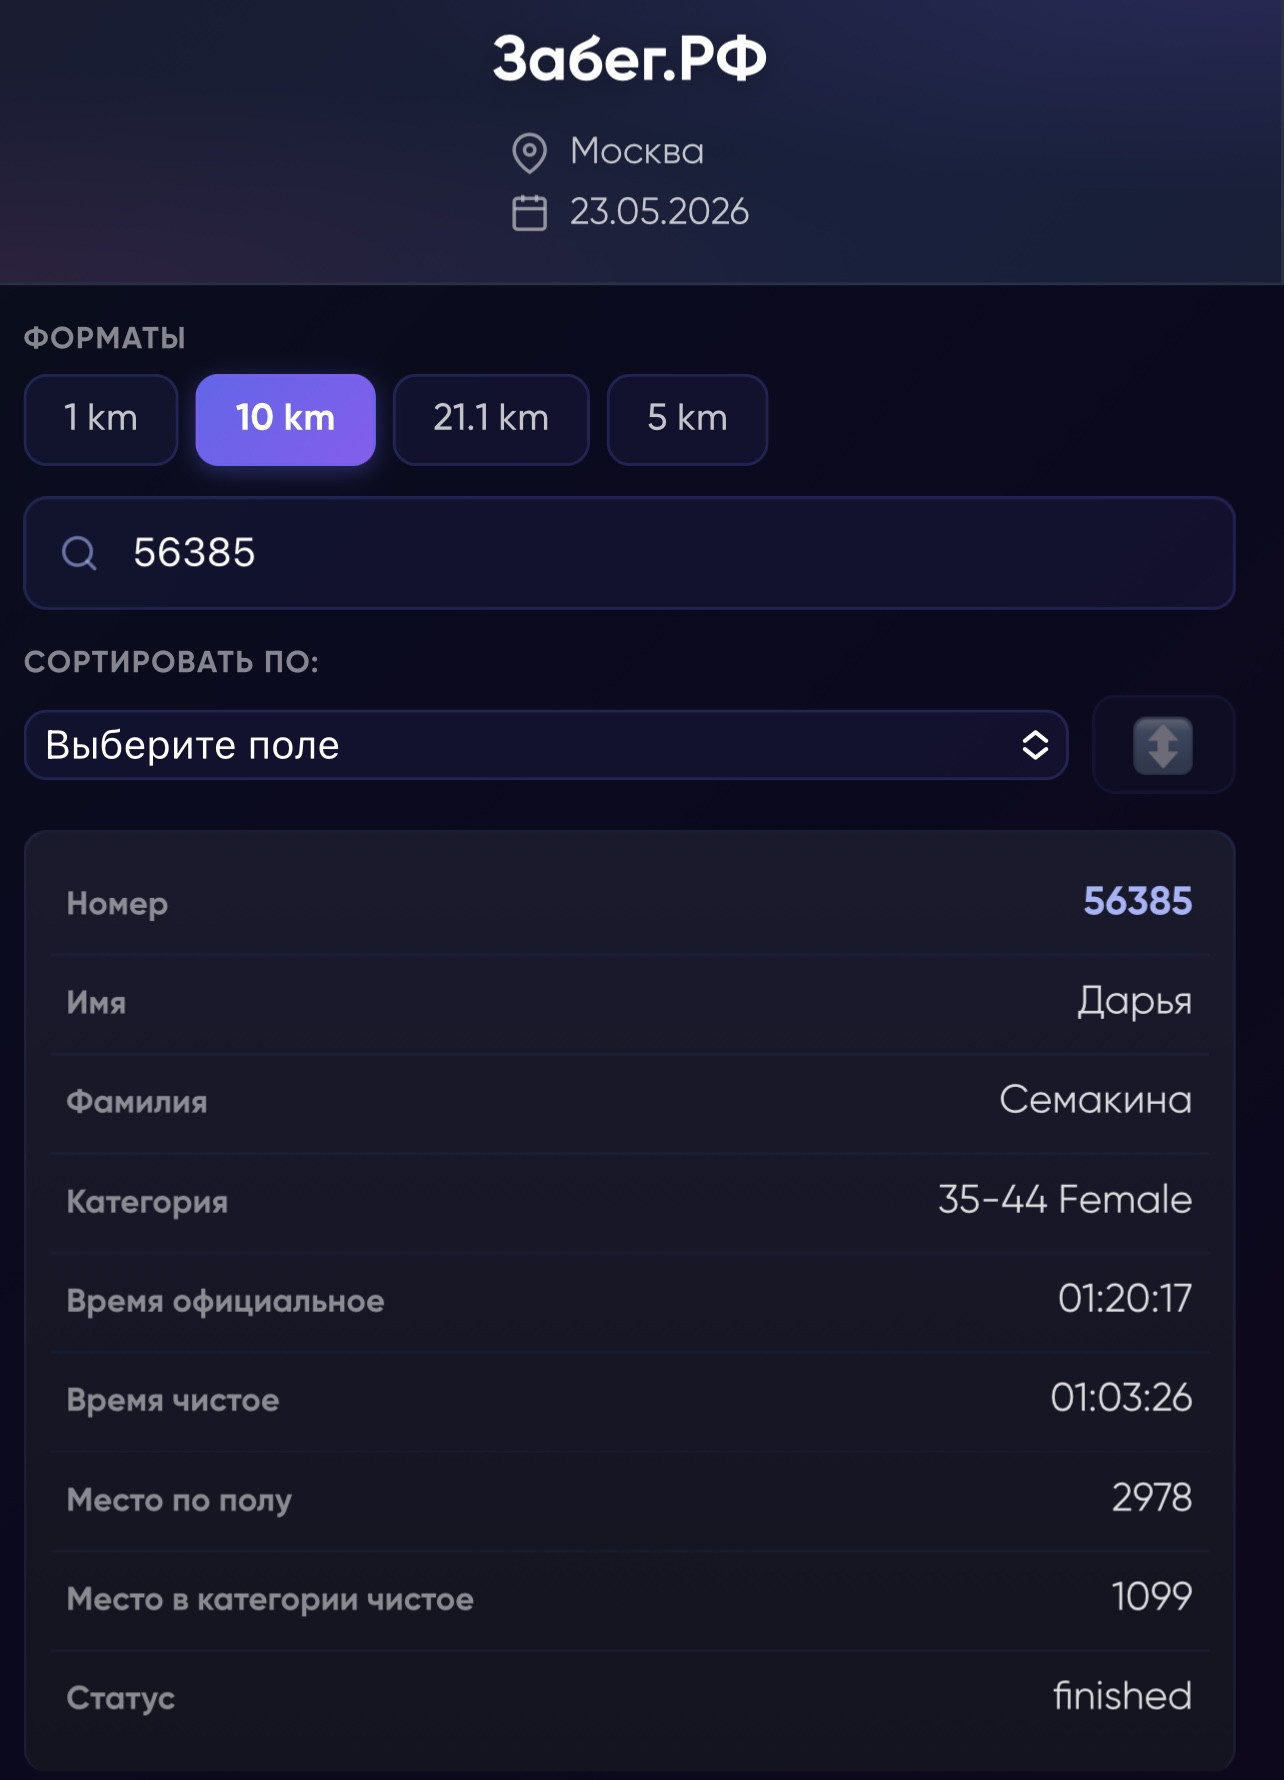Click the Время чистое label

(x=173, y=1400)
